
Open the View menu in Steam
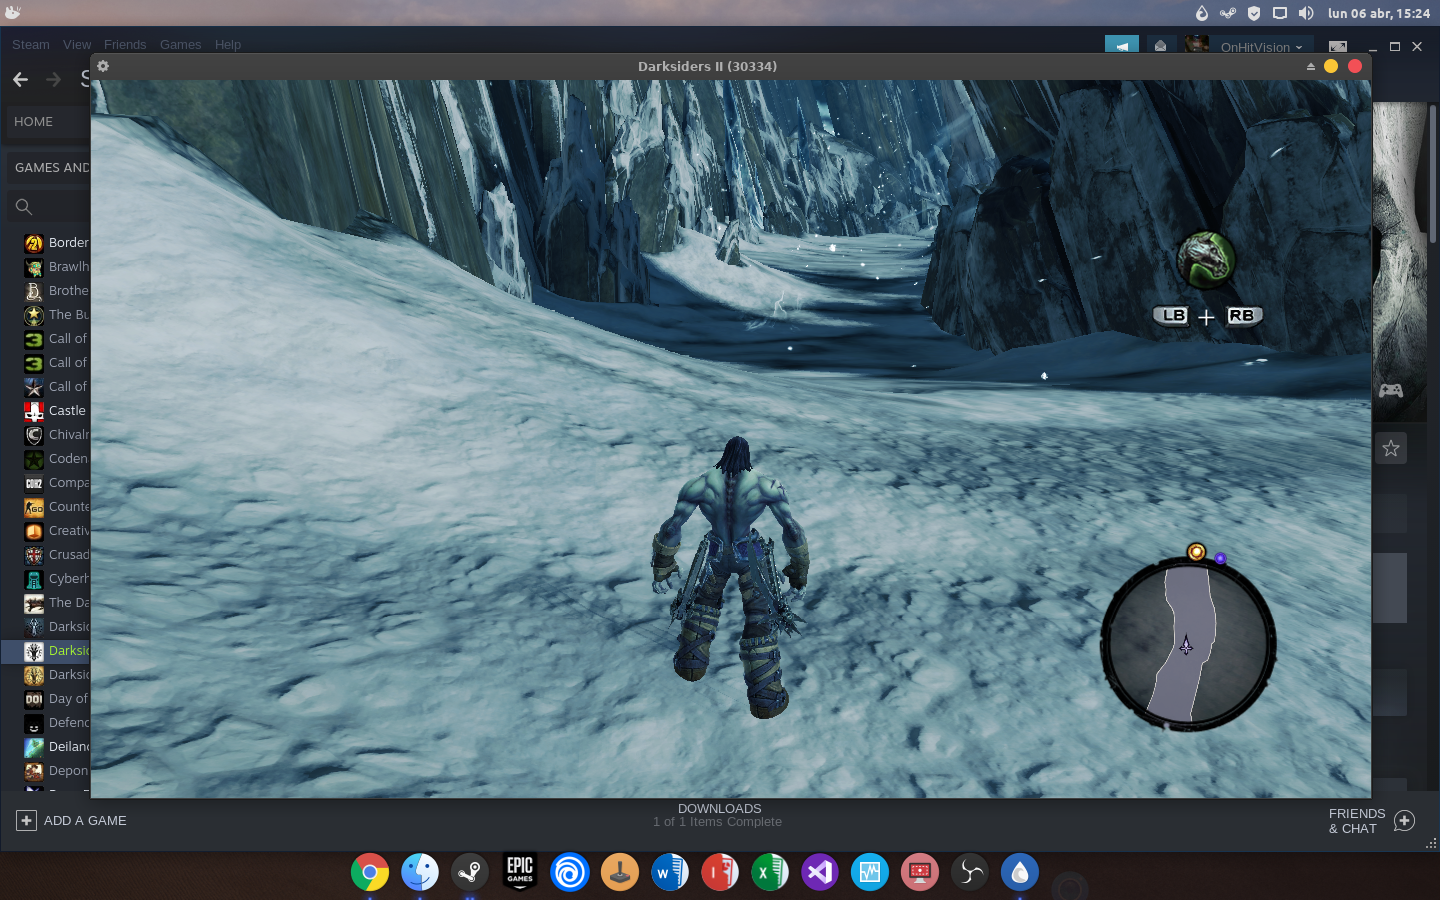[x=77, y=45]
